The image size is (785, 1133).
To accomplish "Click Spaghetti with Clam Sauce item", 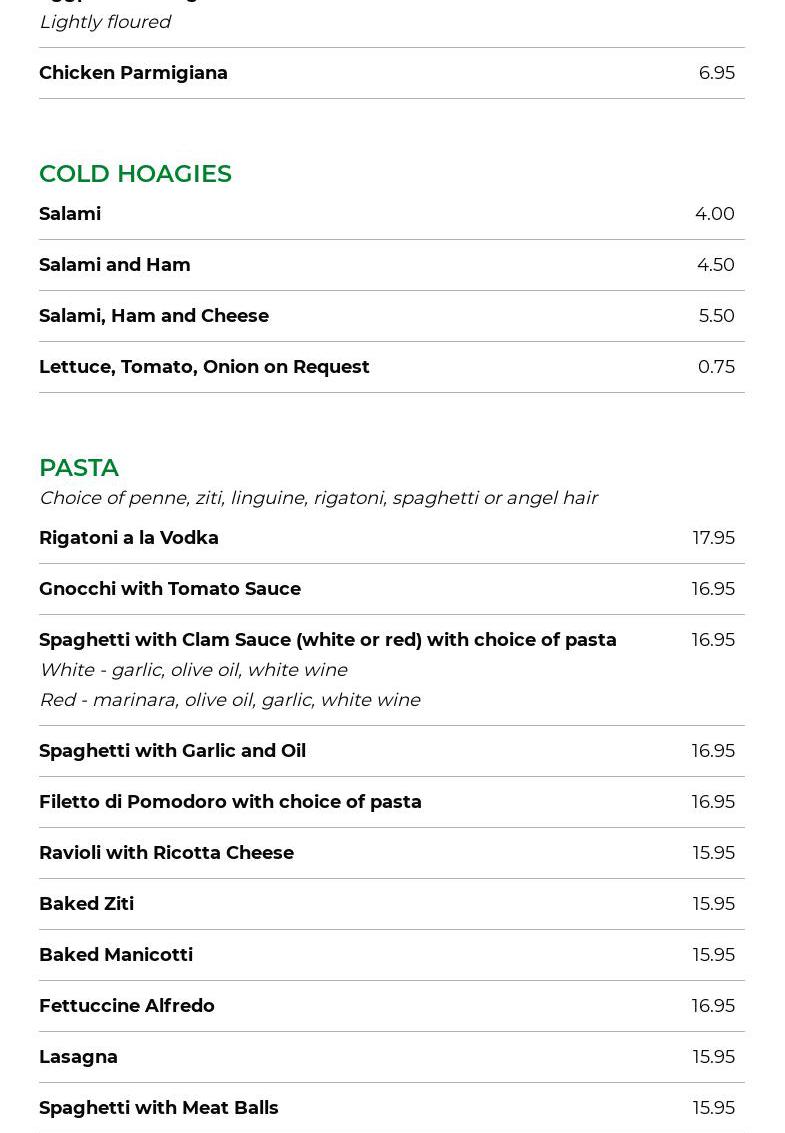I will [327, 640].
